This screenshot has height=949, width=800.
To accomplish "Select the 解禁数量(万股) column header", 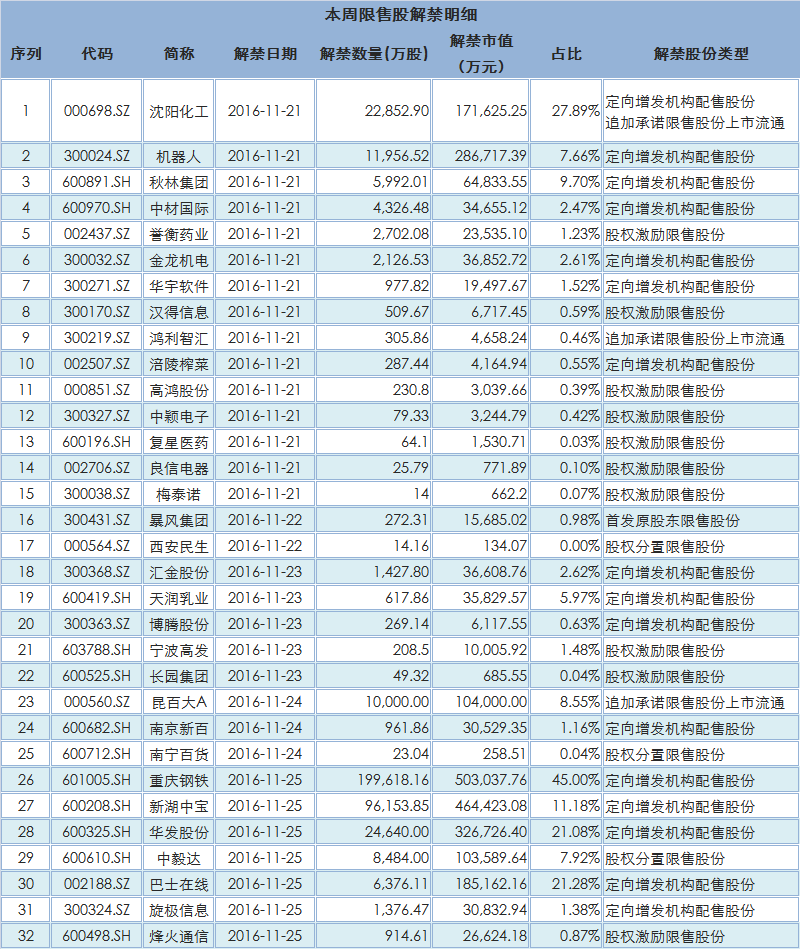I will coord(373,54).
